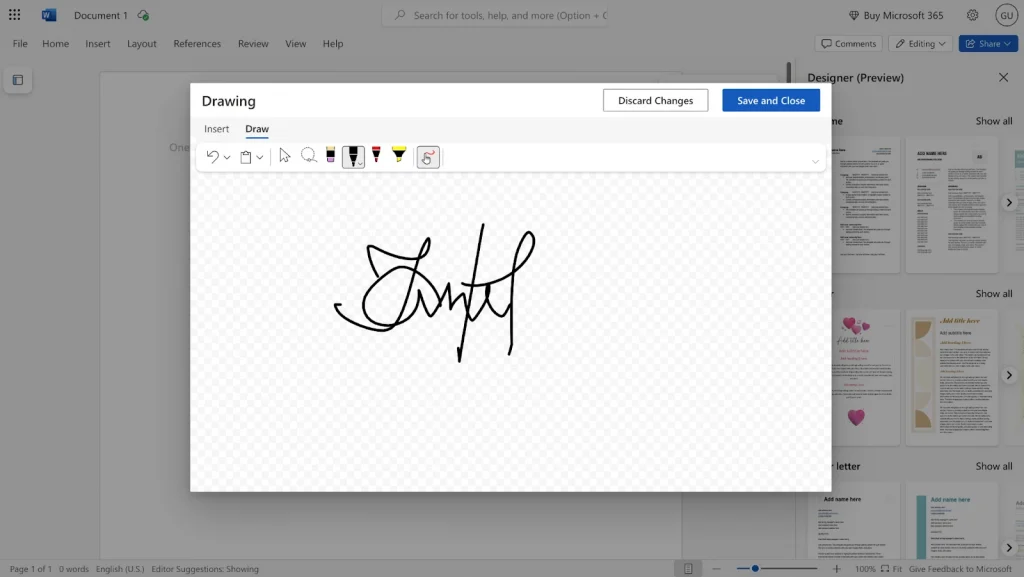
Task: Click the Undo icon in Drawing toolbar
Action: 212,157
